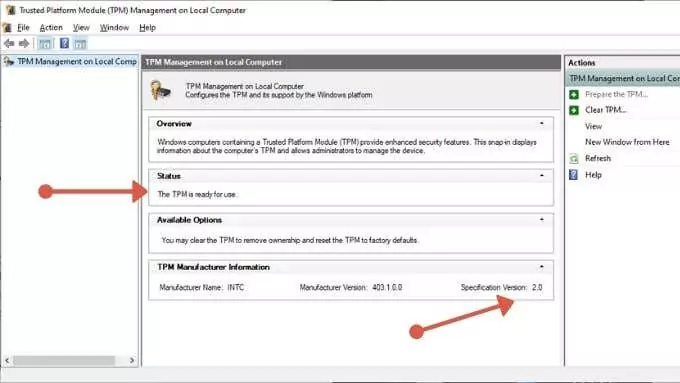The height and width of the screenshot is (383, 680).
Task: Click the Back arrow toolbar icon
Action: pyautogui.click(x=9, y=43)
